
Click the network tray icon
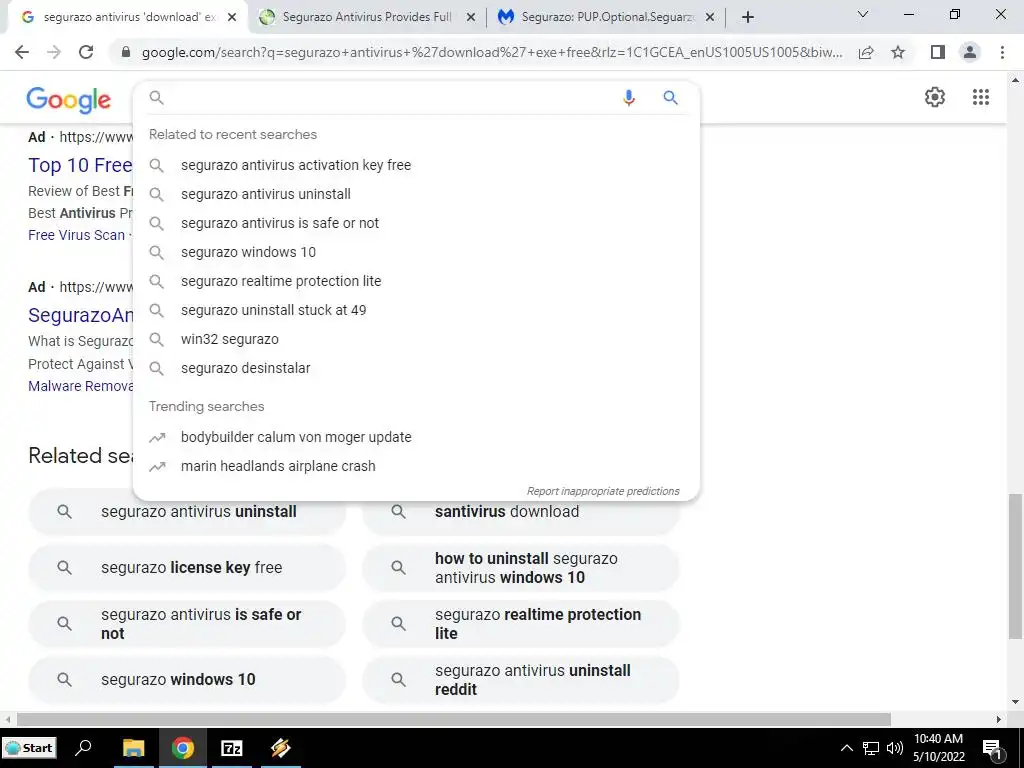pos(871,748)
